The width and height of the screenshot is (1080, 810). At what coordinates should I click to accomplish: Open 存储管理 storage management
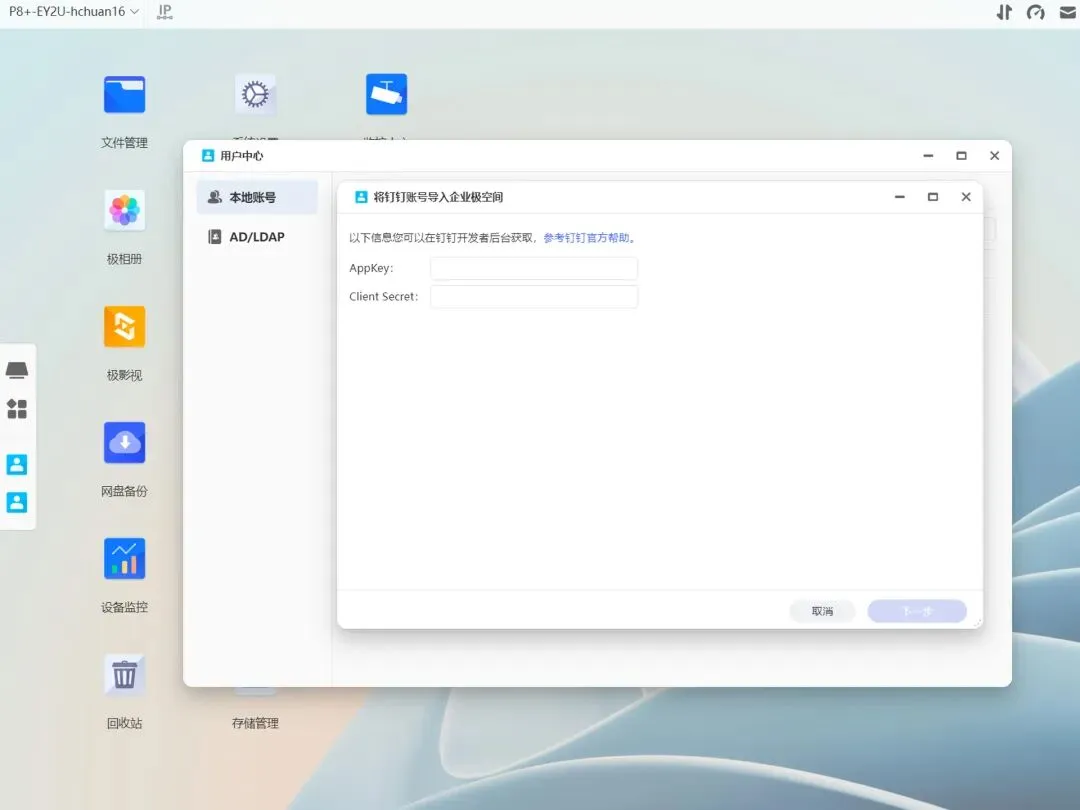256,723
